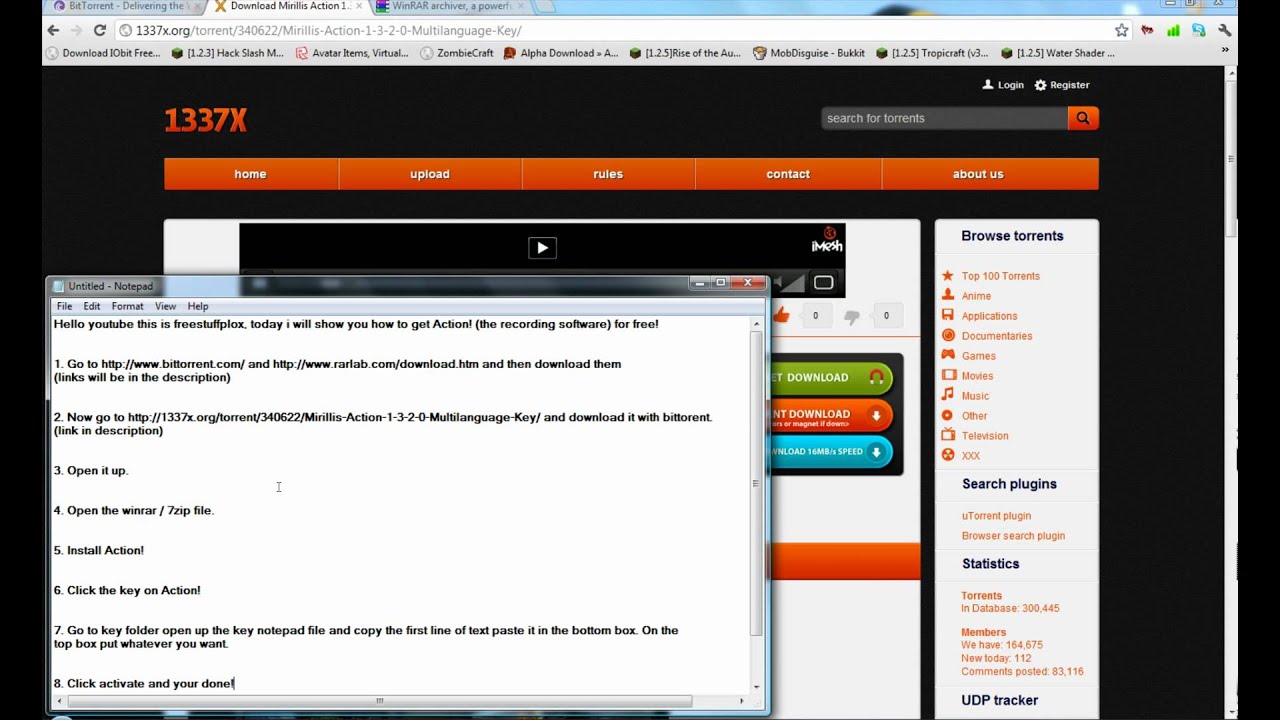Open the Top 100 Torrents link
This screenshot has height=720, width=1280.
tap(1001, 276)
